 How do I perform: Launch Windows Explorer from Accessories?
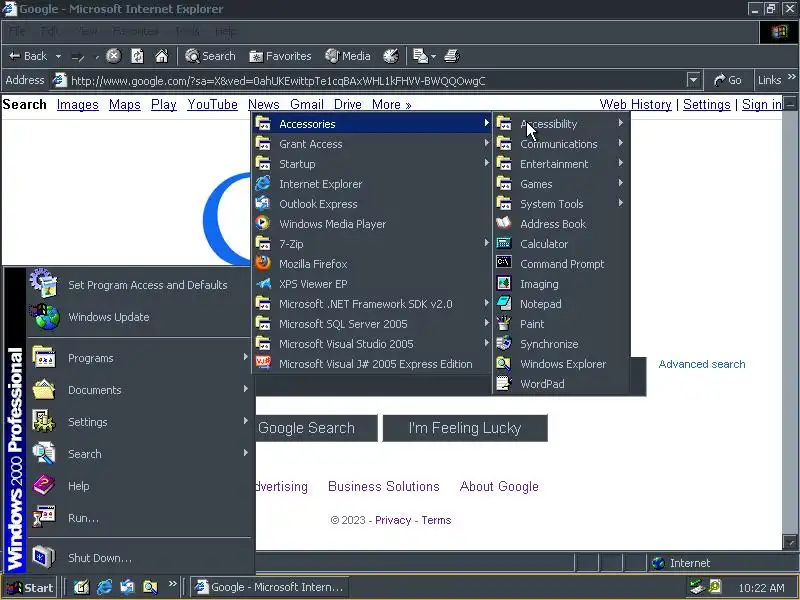pyautogui.click(x=561, y=364)
